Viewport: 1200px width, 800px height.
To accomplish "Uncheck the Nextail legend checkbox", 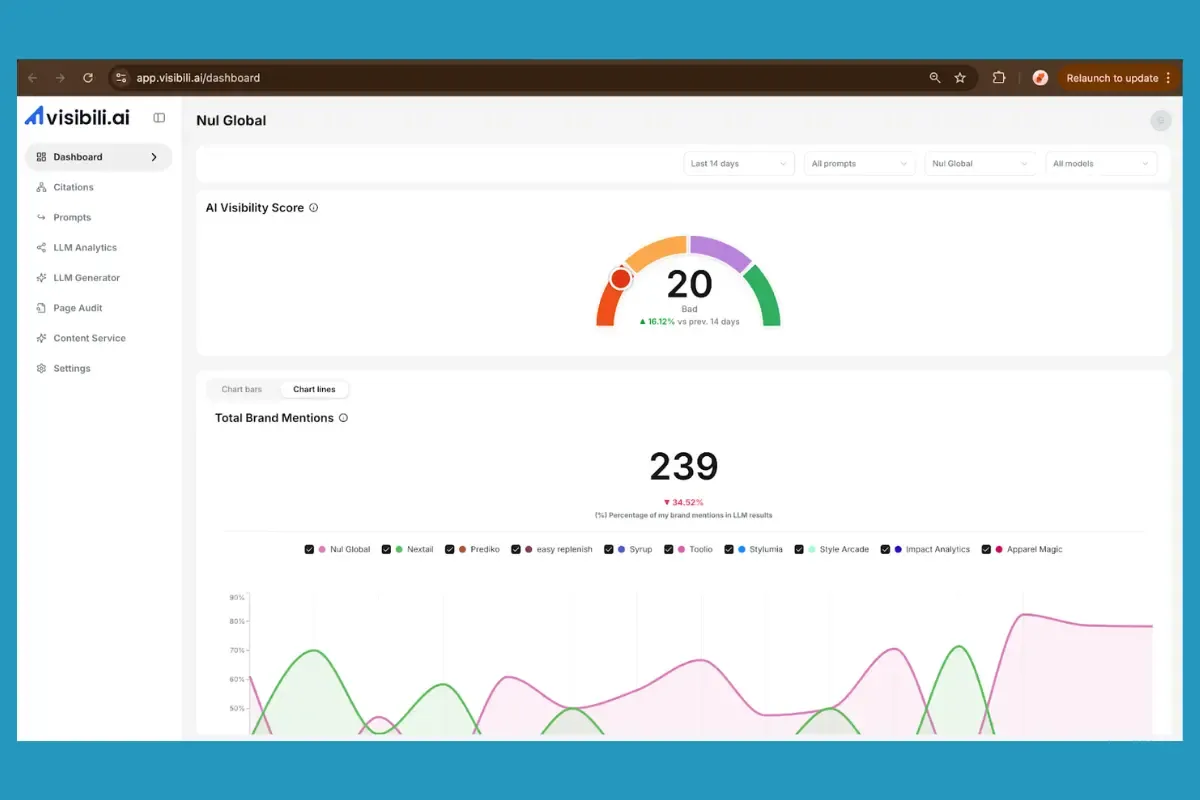I will click(386, 549).
